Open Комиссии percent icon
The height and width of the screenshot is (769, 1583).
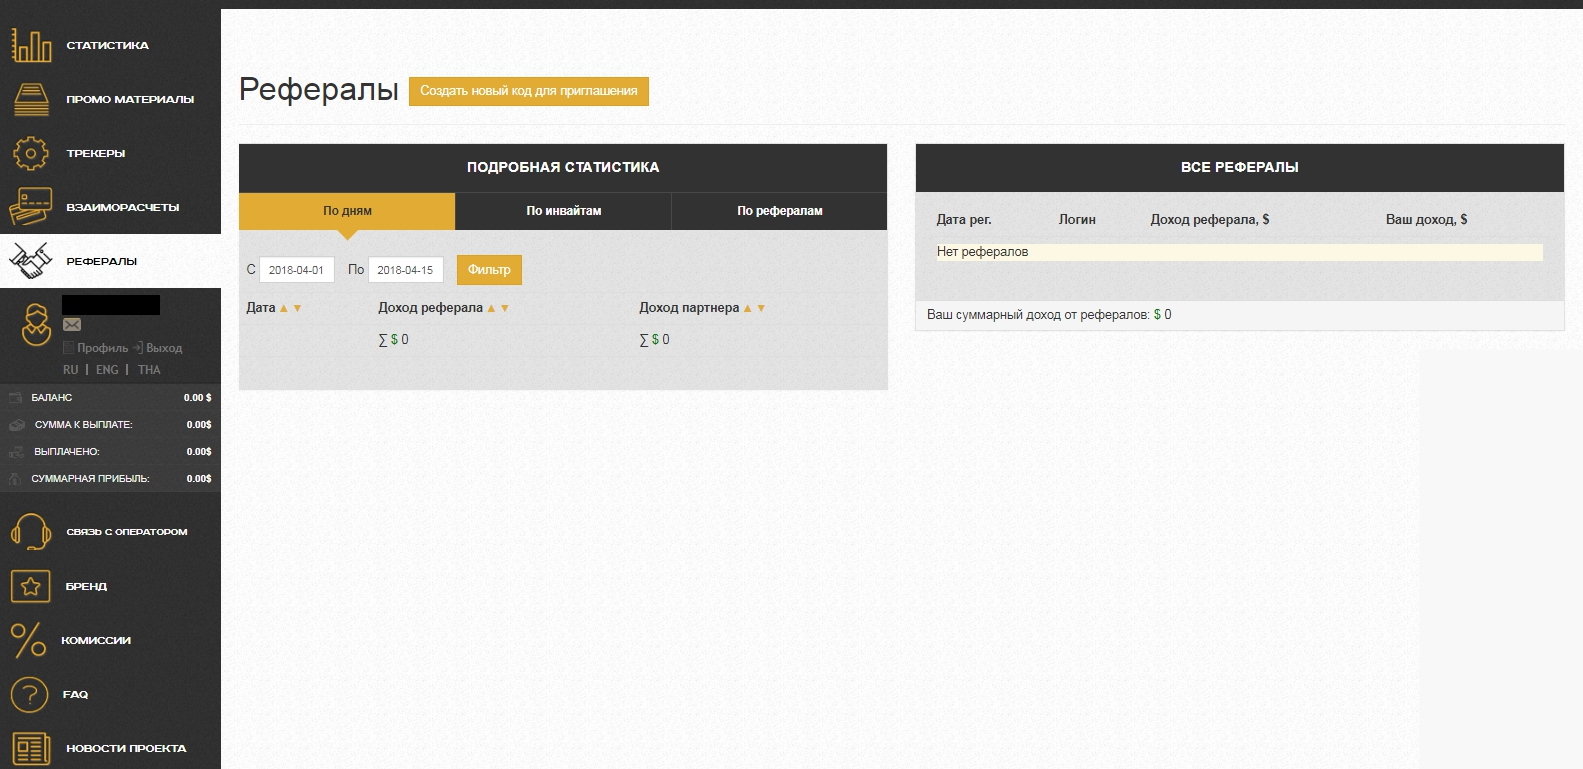(x=29, y=640)
